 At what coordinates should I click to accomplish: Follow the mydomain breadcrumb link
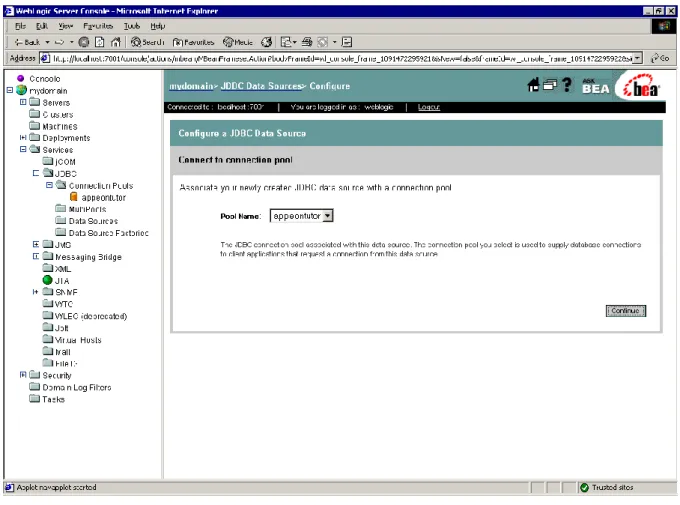point(191,86)
